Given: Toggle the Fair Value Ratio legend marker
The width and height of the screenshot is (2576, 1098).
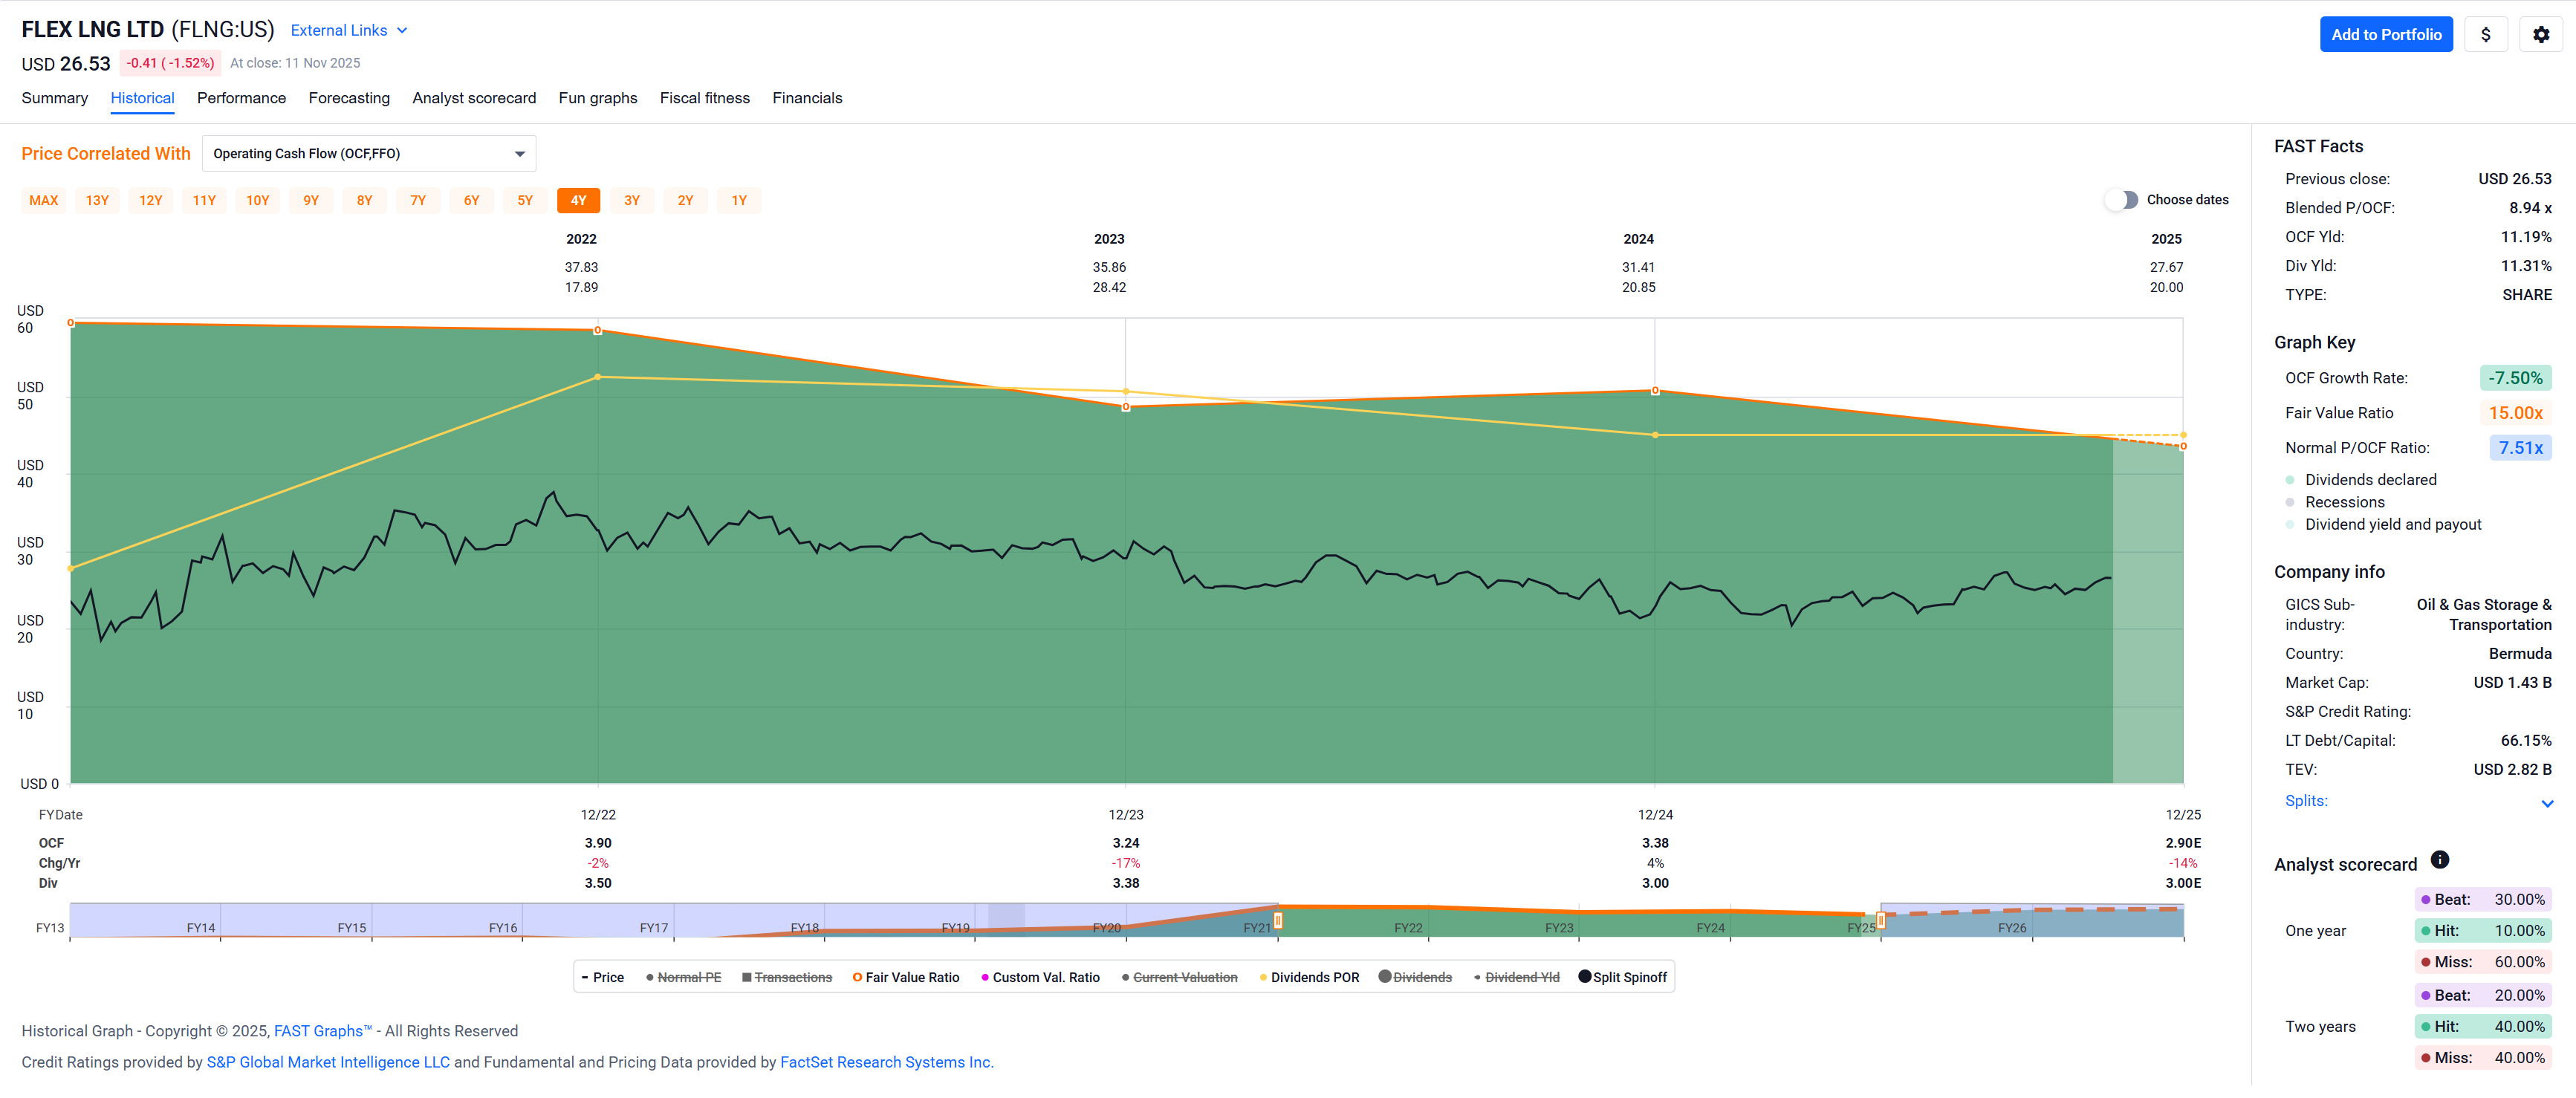Looking at the screenshot, I should [857, 977].
